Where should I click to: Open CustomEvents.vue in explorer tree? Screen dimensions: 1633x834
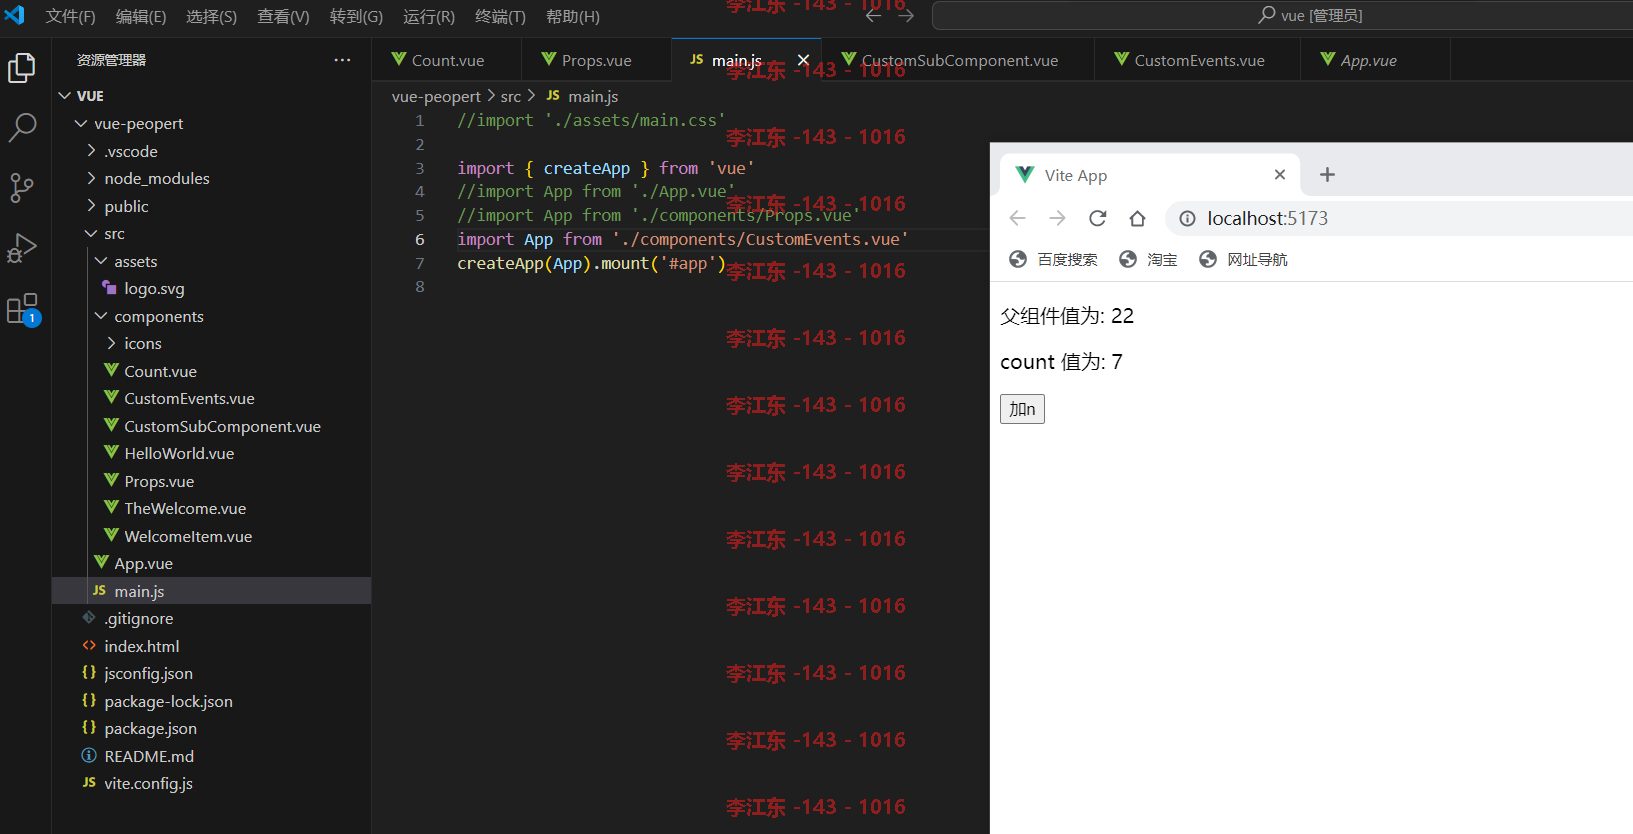pyautogui.click(x=212, y=399)
